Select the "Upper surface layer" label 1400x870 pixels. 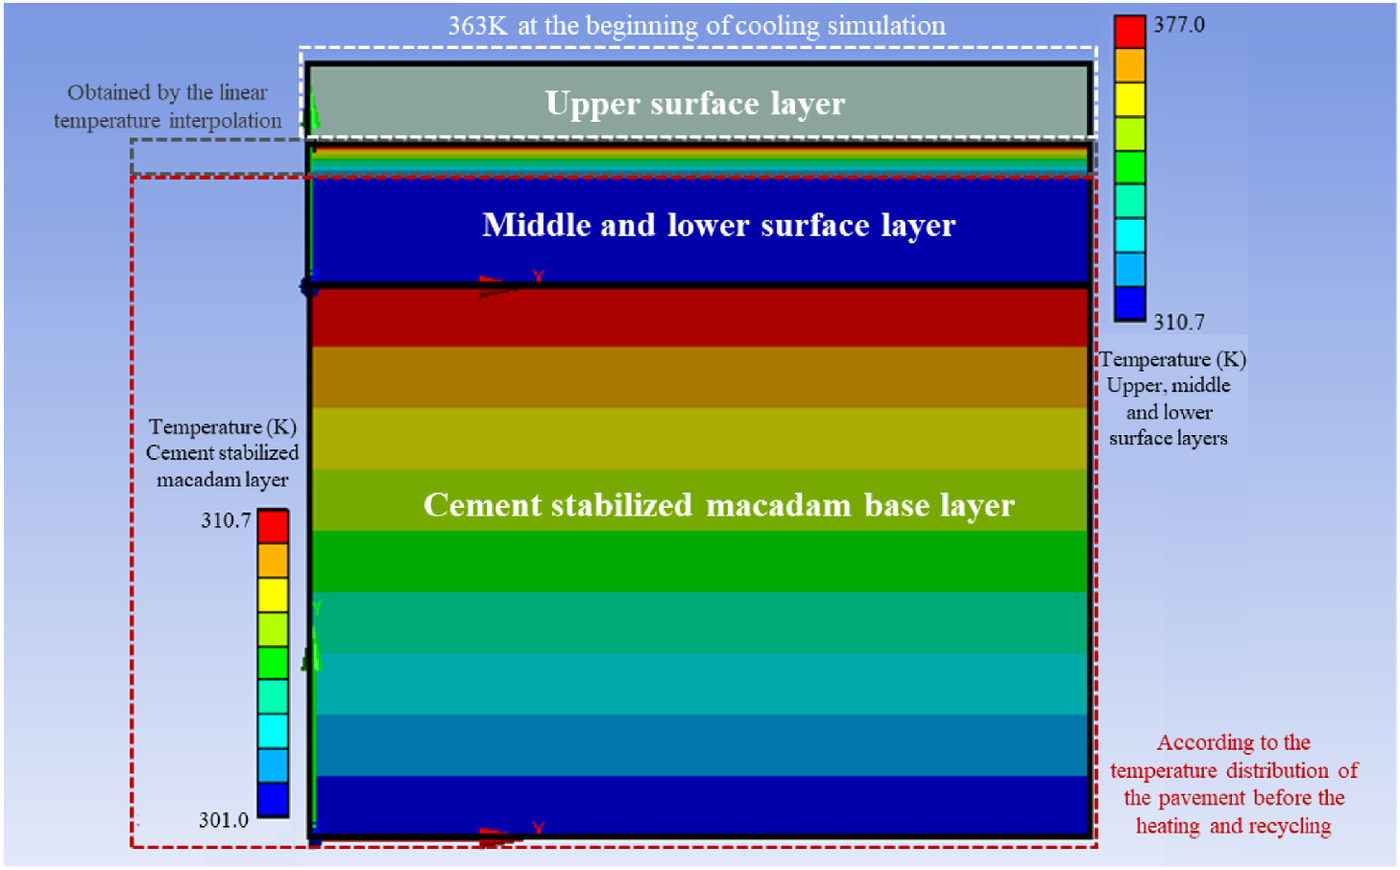pyautogui.click(x=695, y=103)
